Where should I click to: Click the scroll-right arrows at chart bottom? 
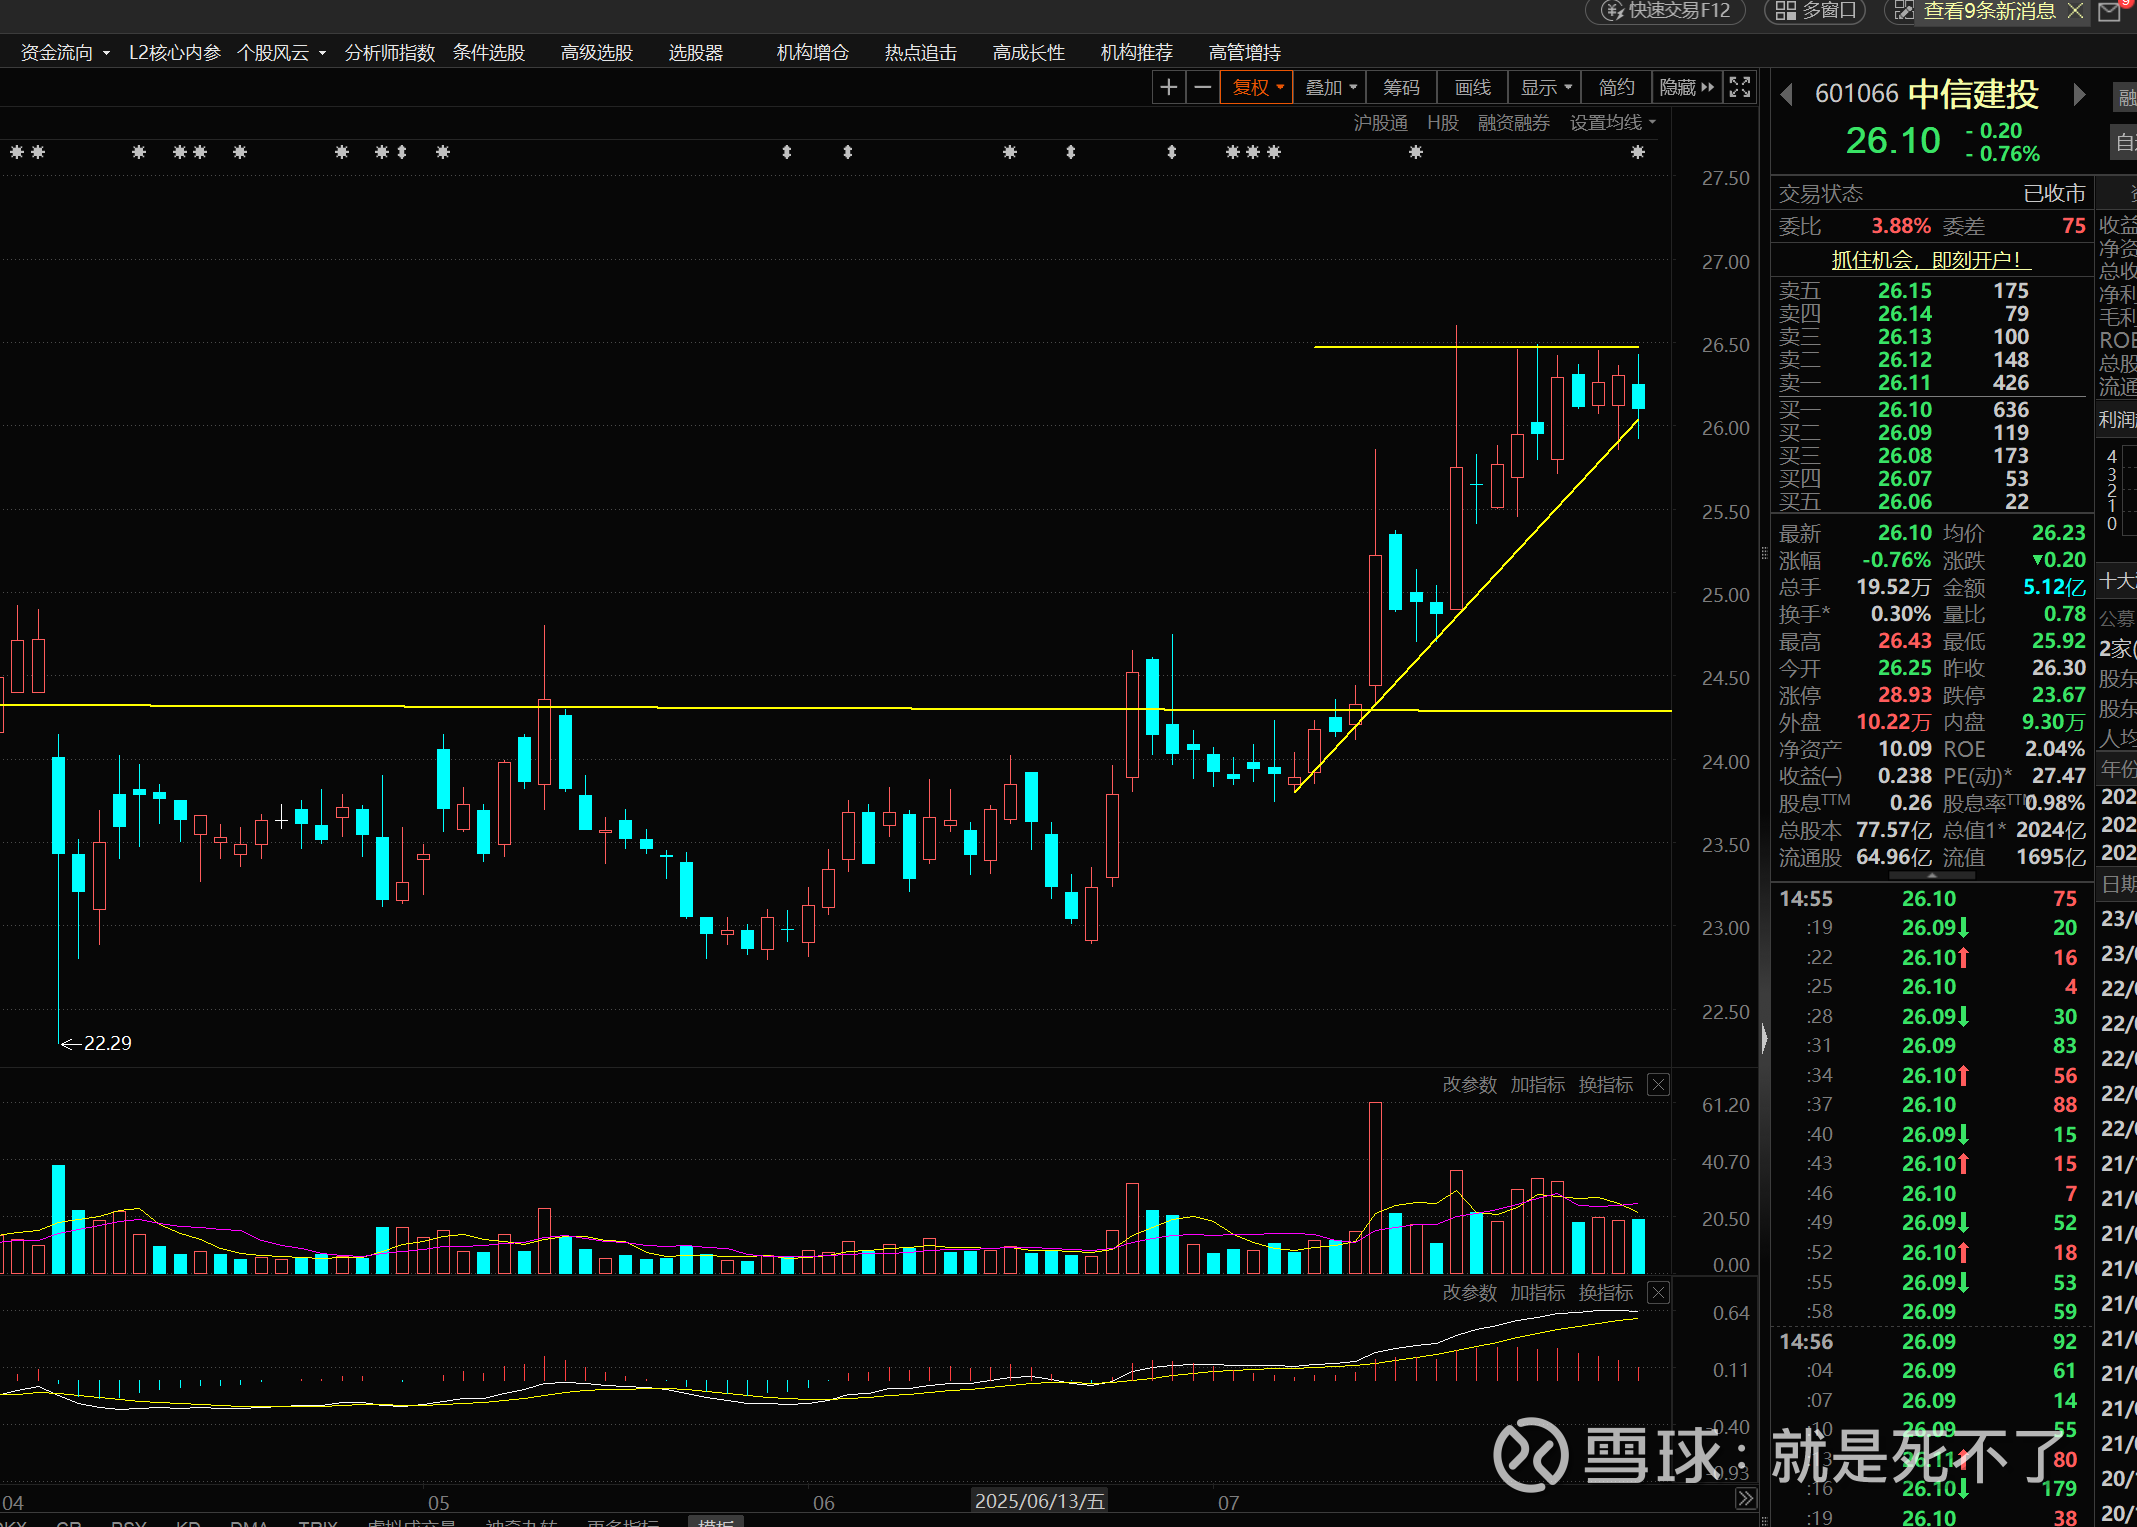[x=1745, y=1498]
